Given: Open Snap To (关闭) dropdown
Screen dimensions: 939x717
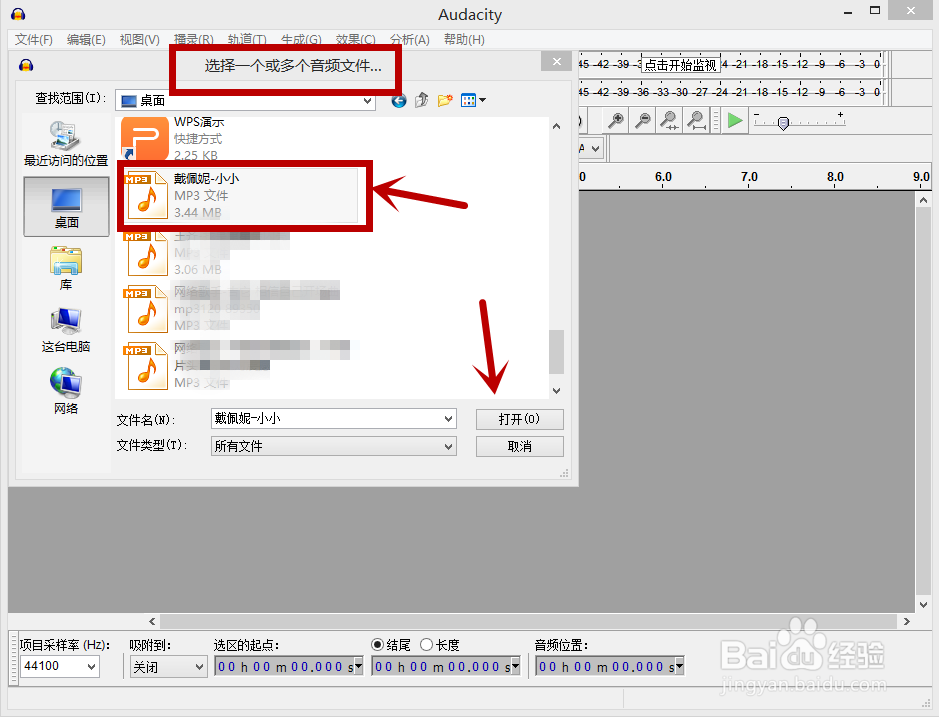Looking at the screenshot, I should (199, 667).
